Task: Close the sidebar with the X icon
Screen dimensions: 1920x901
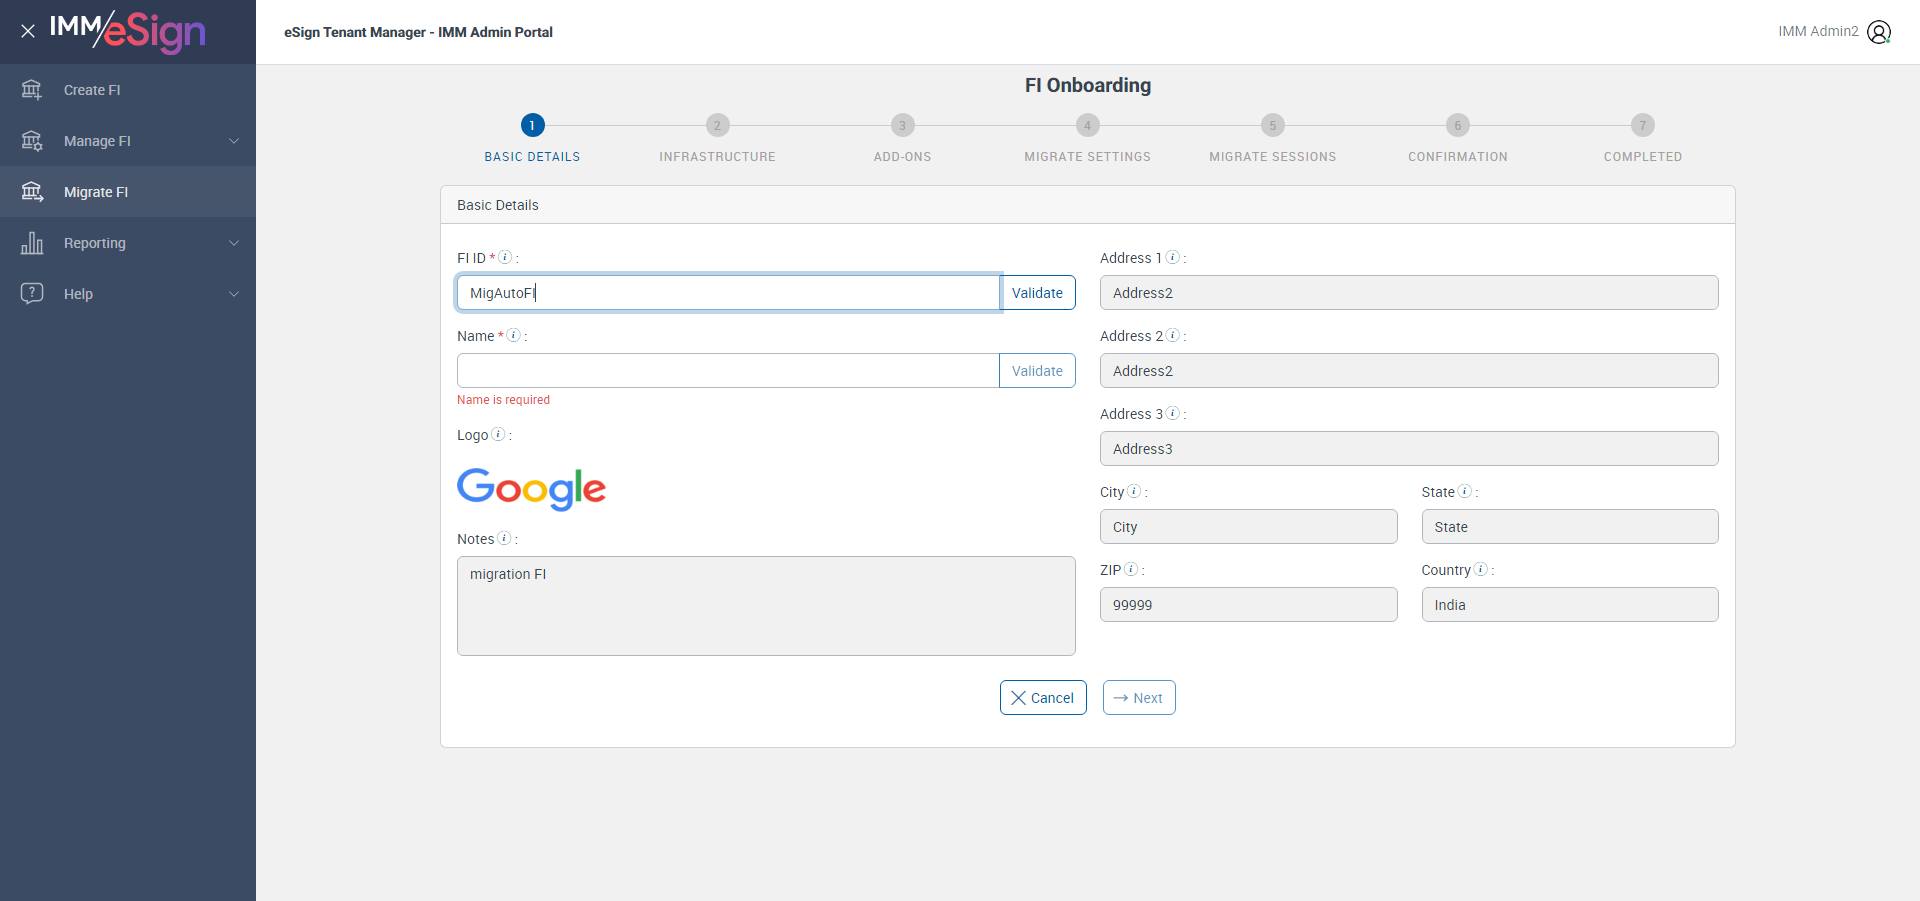Action: coord(28,31)
